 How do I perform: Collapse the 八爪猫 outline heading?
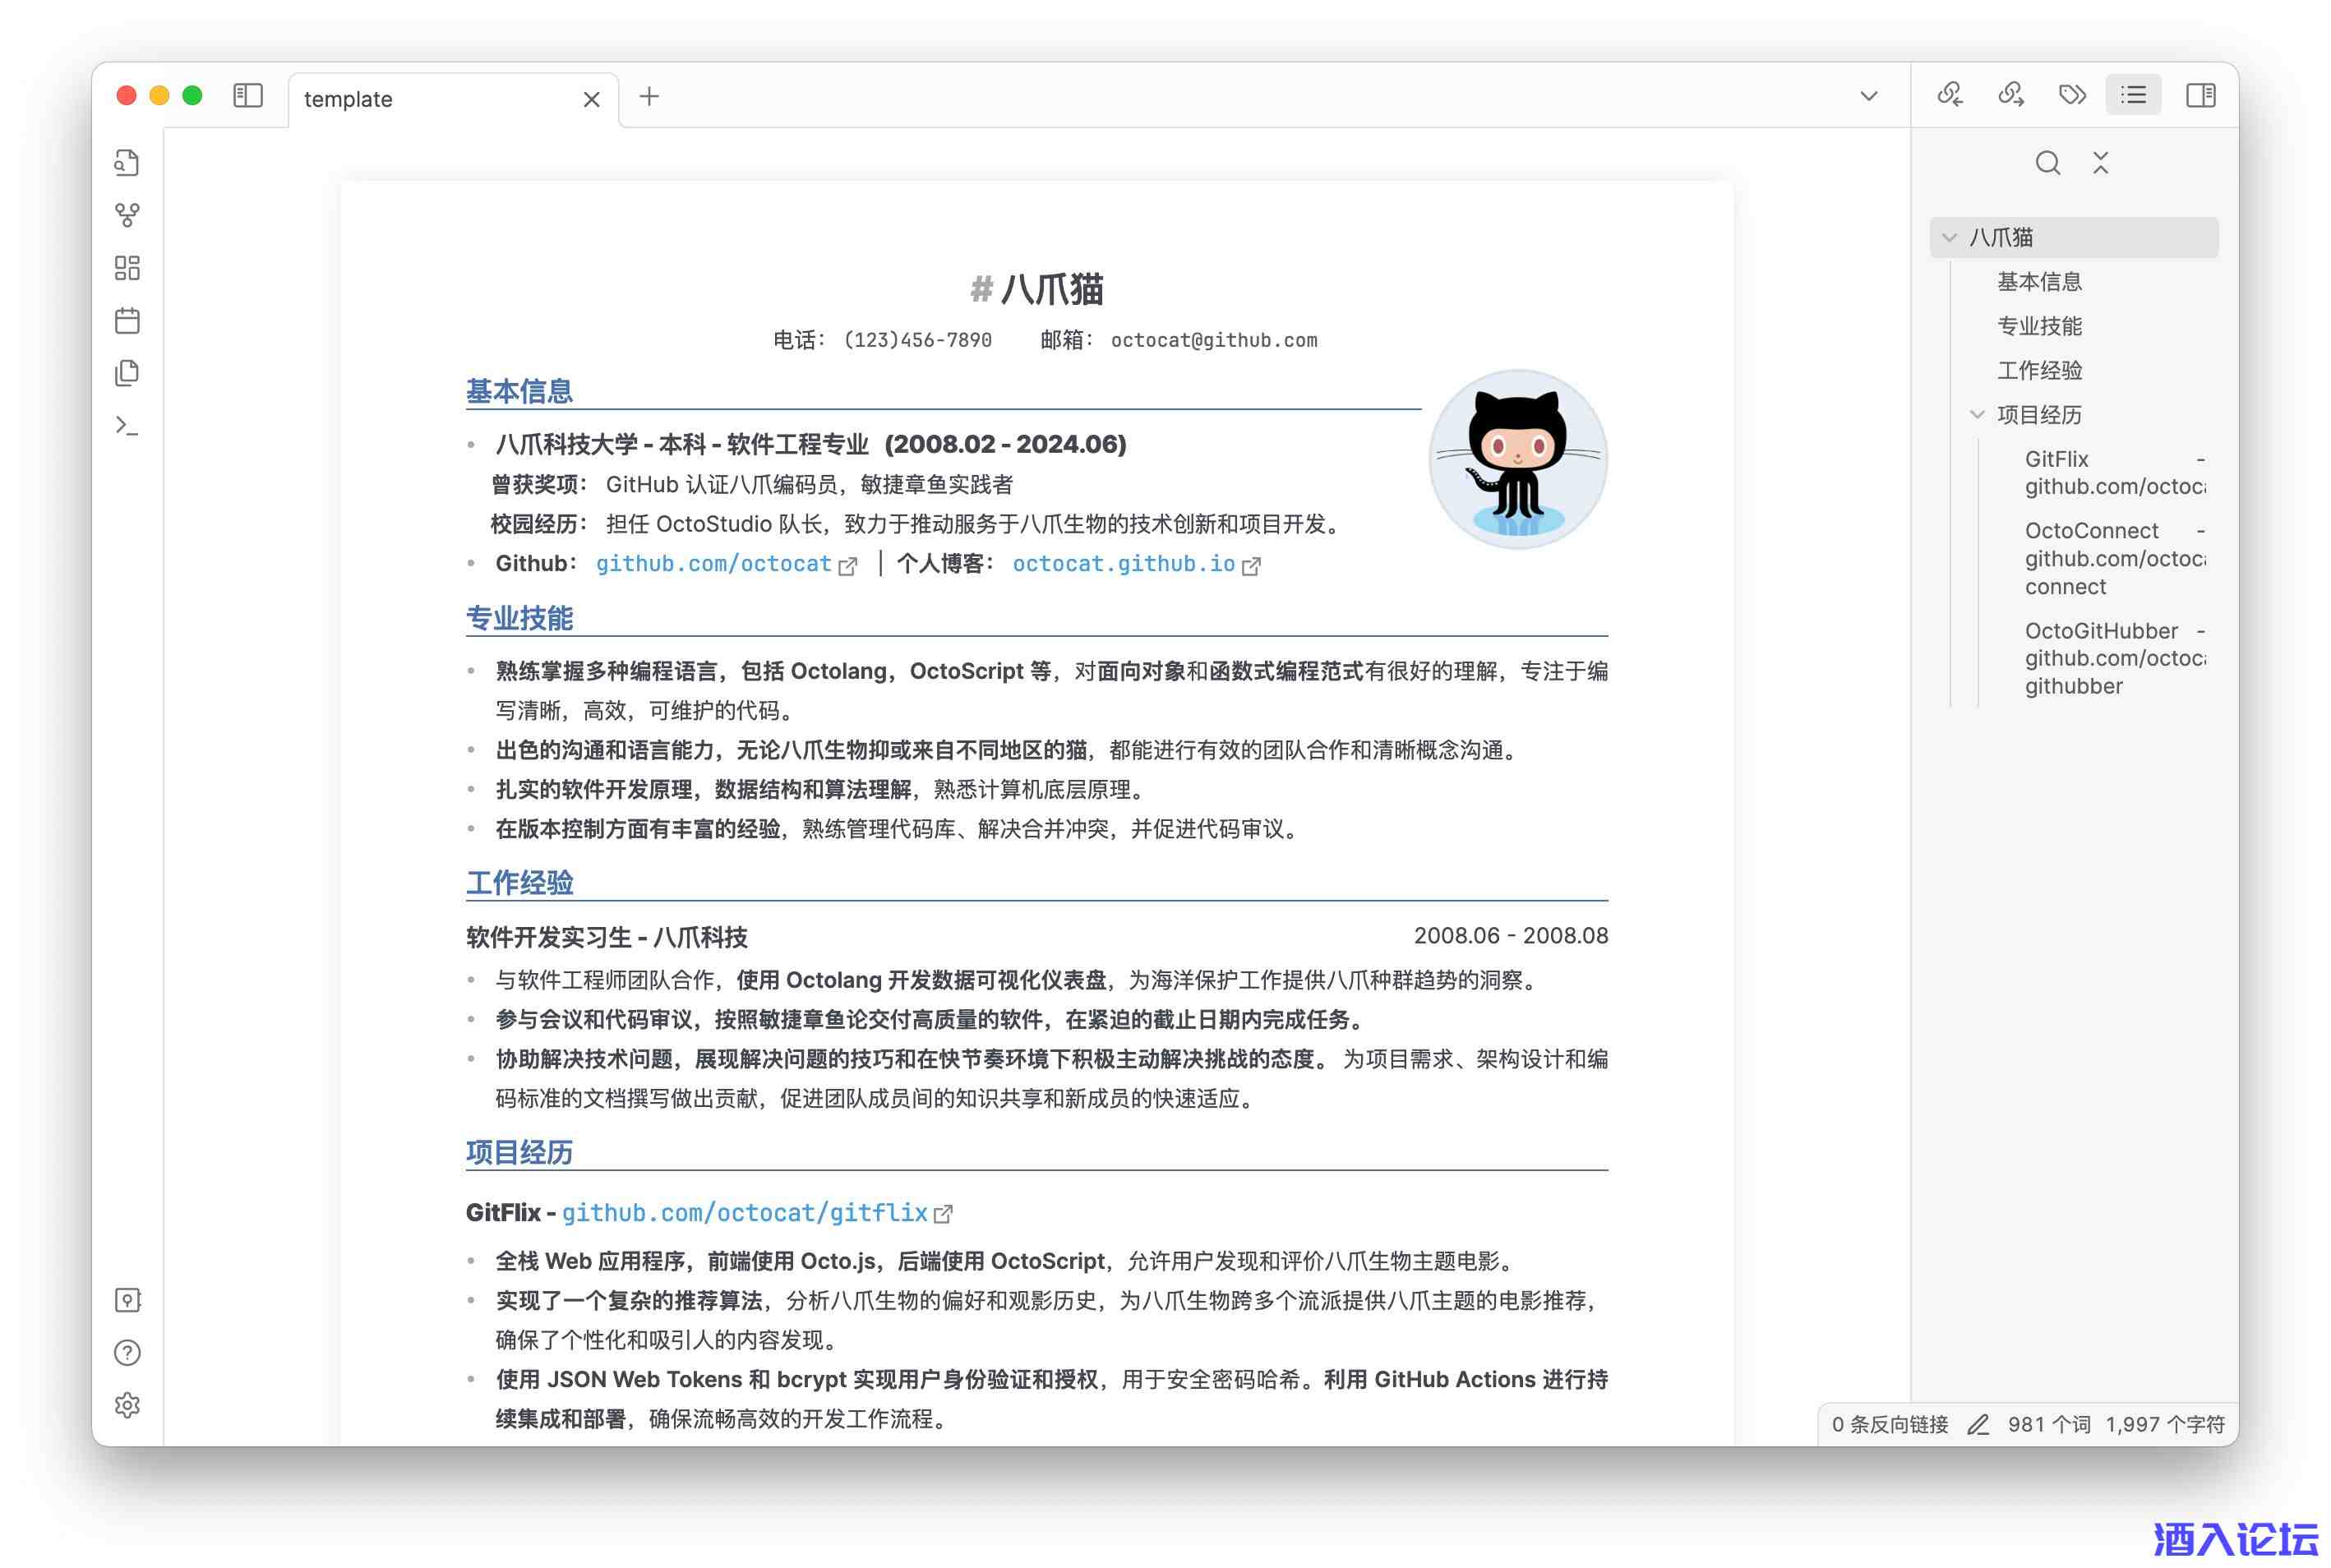coord(1949,238)
